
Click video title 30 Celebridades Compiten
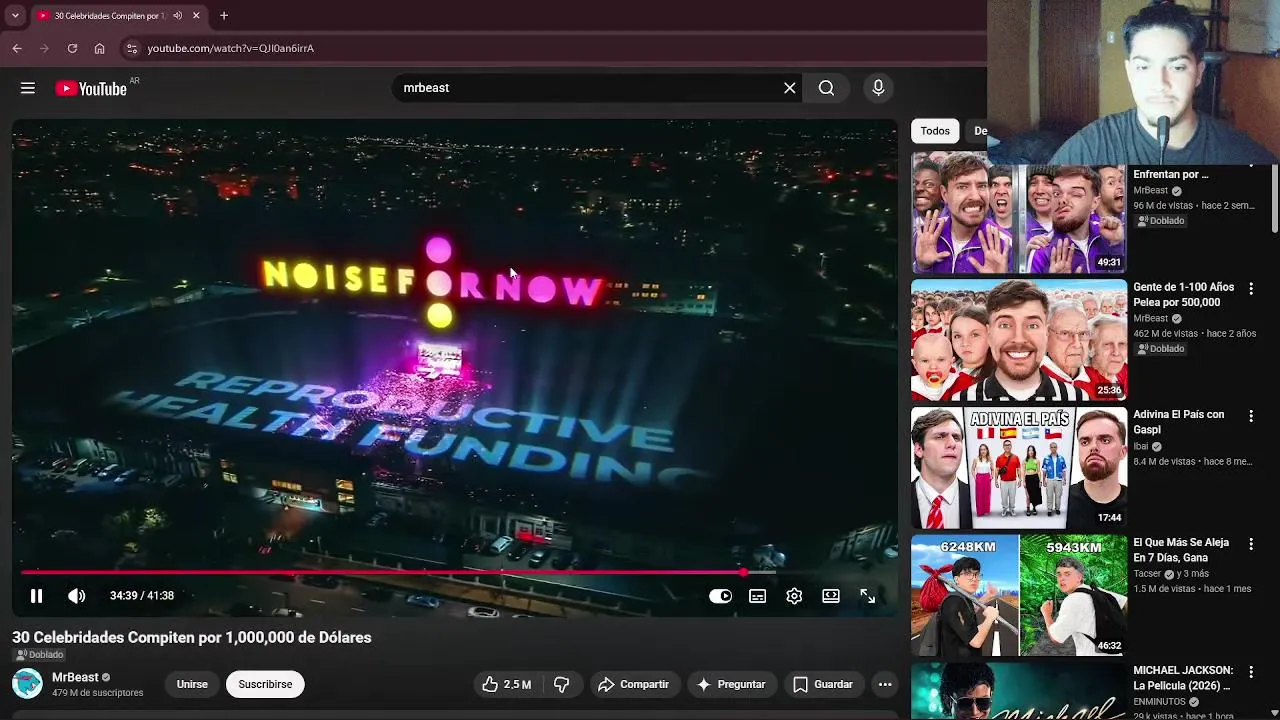tap(192, 637)
